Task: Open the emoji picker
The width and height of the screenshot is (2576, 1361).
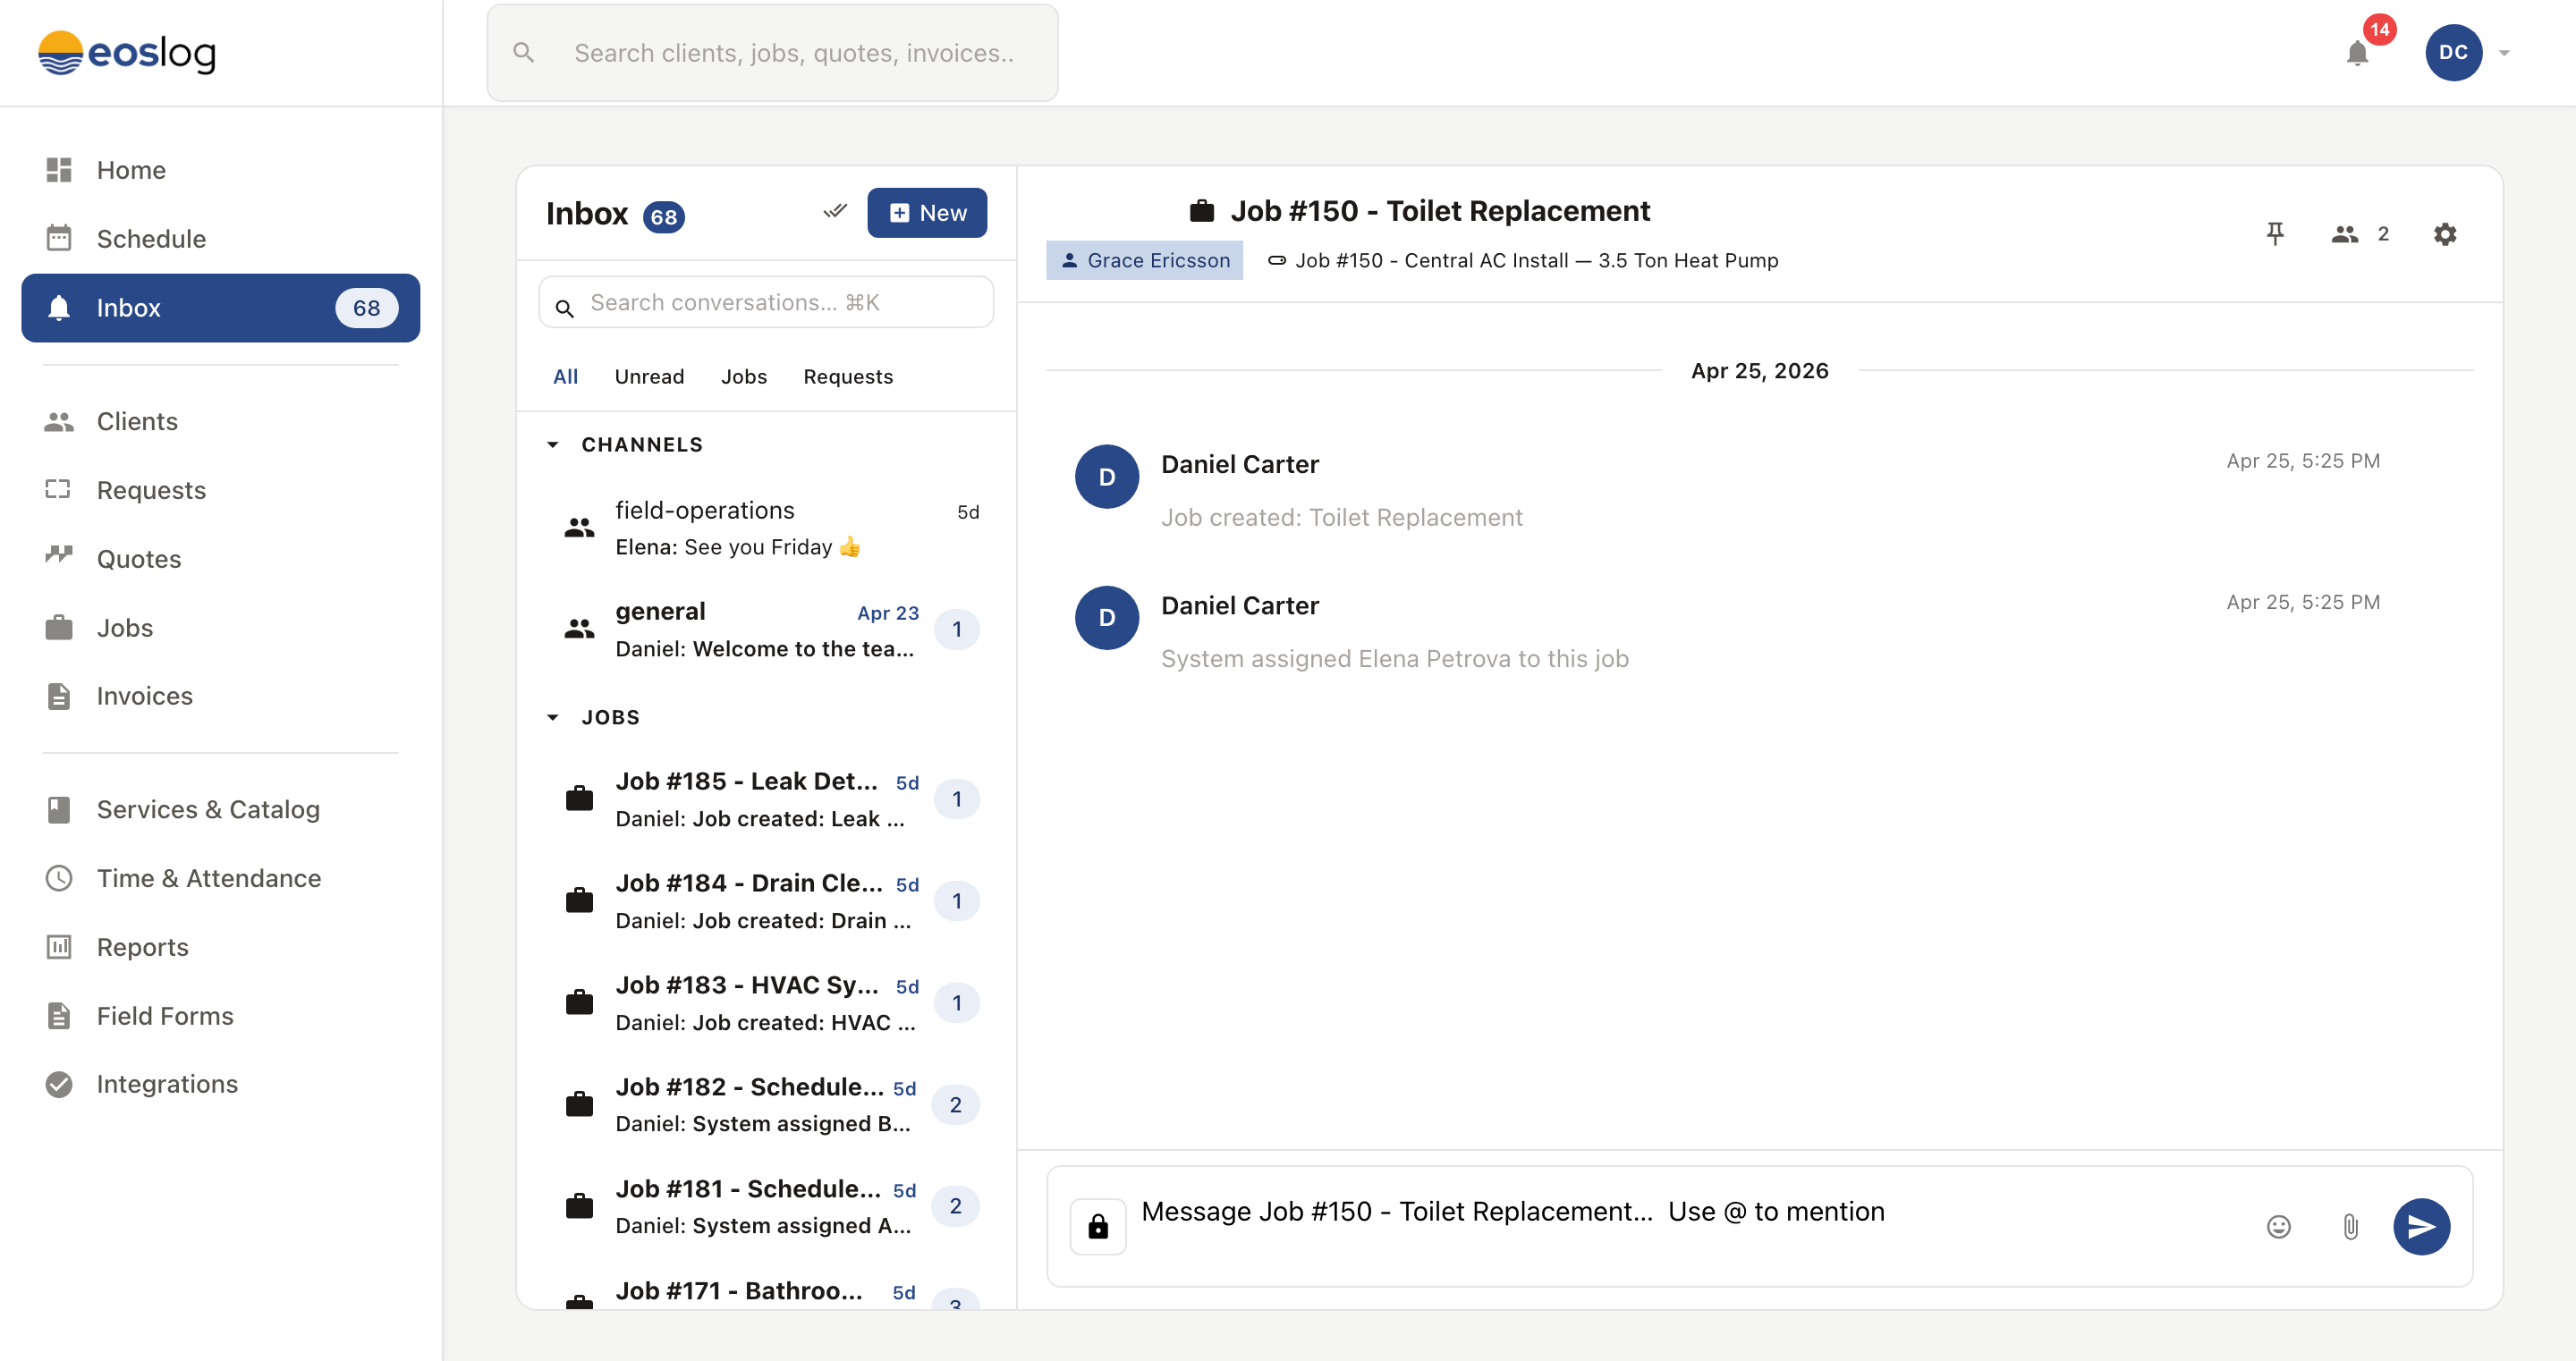Action: tap(2278, 1227)
